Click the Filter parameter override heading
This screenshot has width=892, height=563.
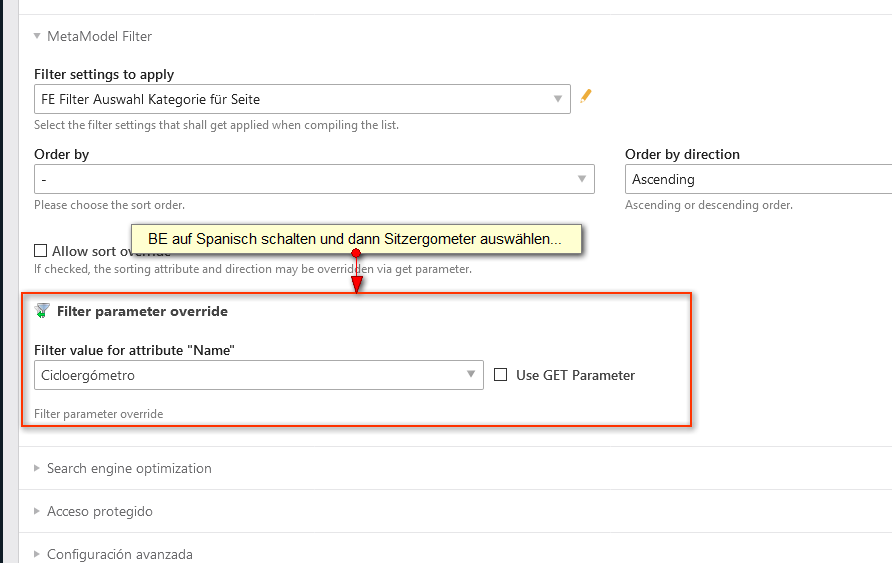142,311
